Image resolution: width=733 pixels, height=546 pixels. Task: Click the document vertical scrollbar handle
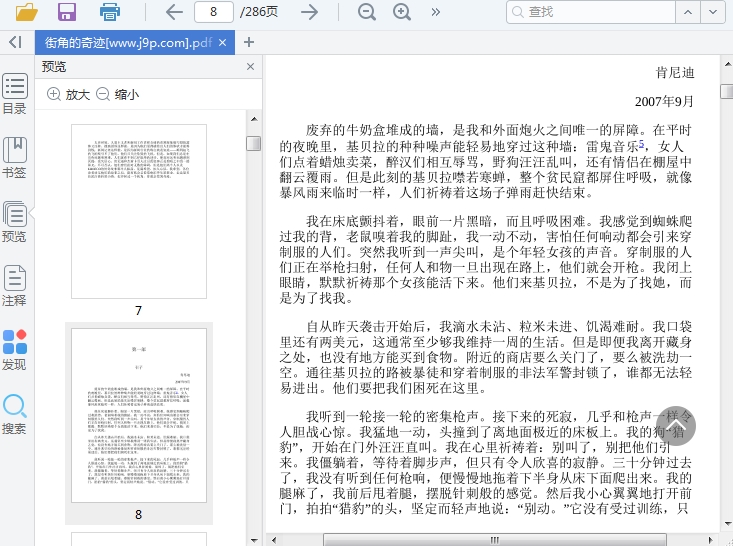726,91
